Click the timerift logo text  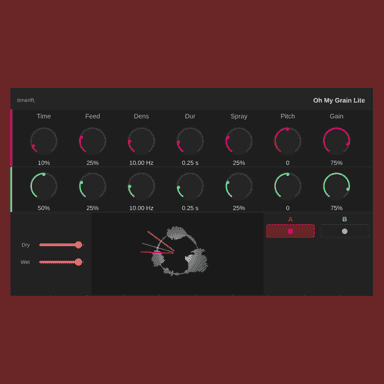[x=26, y=100]
